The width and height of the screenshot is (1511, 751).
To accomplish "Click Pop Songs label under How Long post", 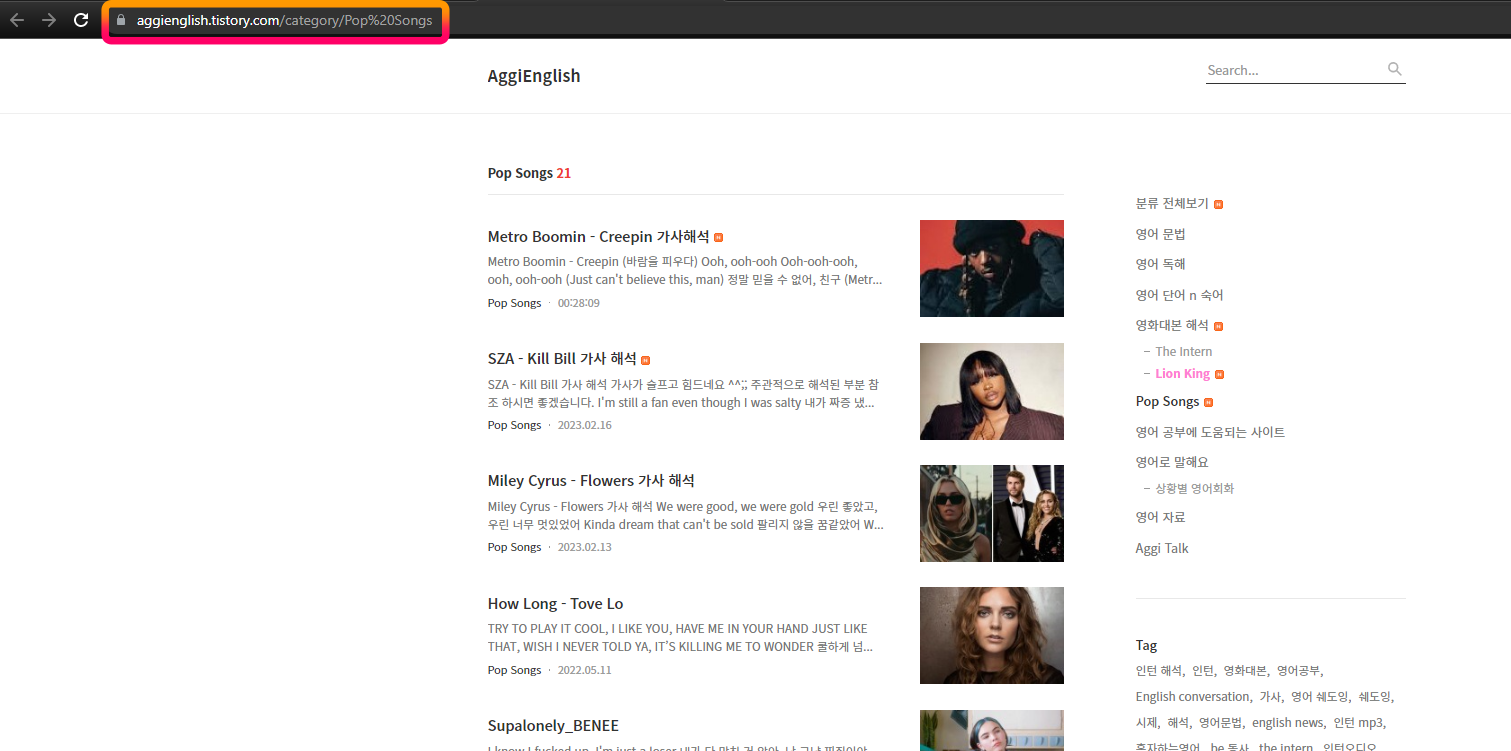I will click(x=514, y=670).
